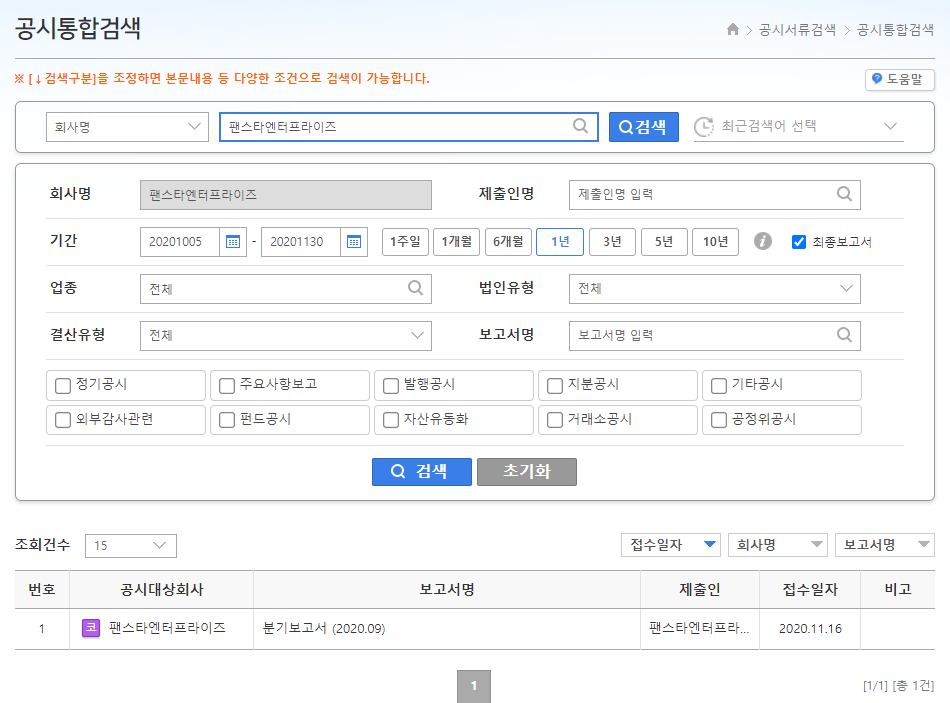The image size is (950, 703).
Task: Open the calendar picker for the end date
Action: click(x=353, y=241)
